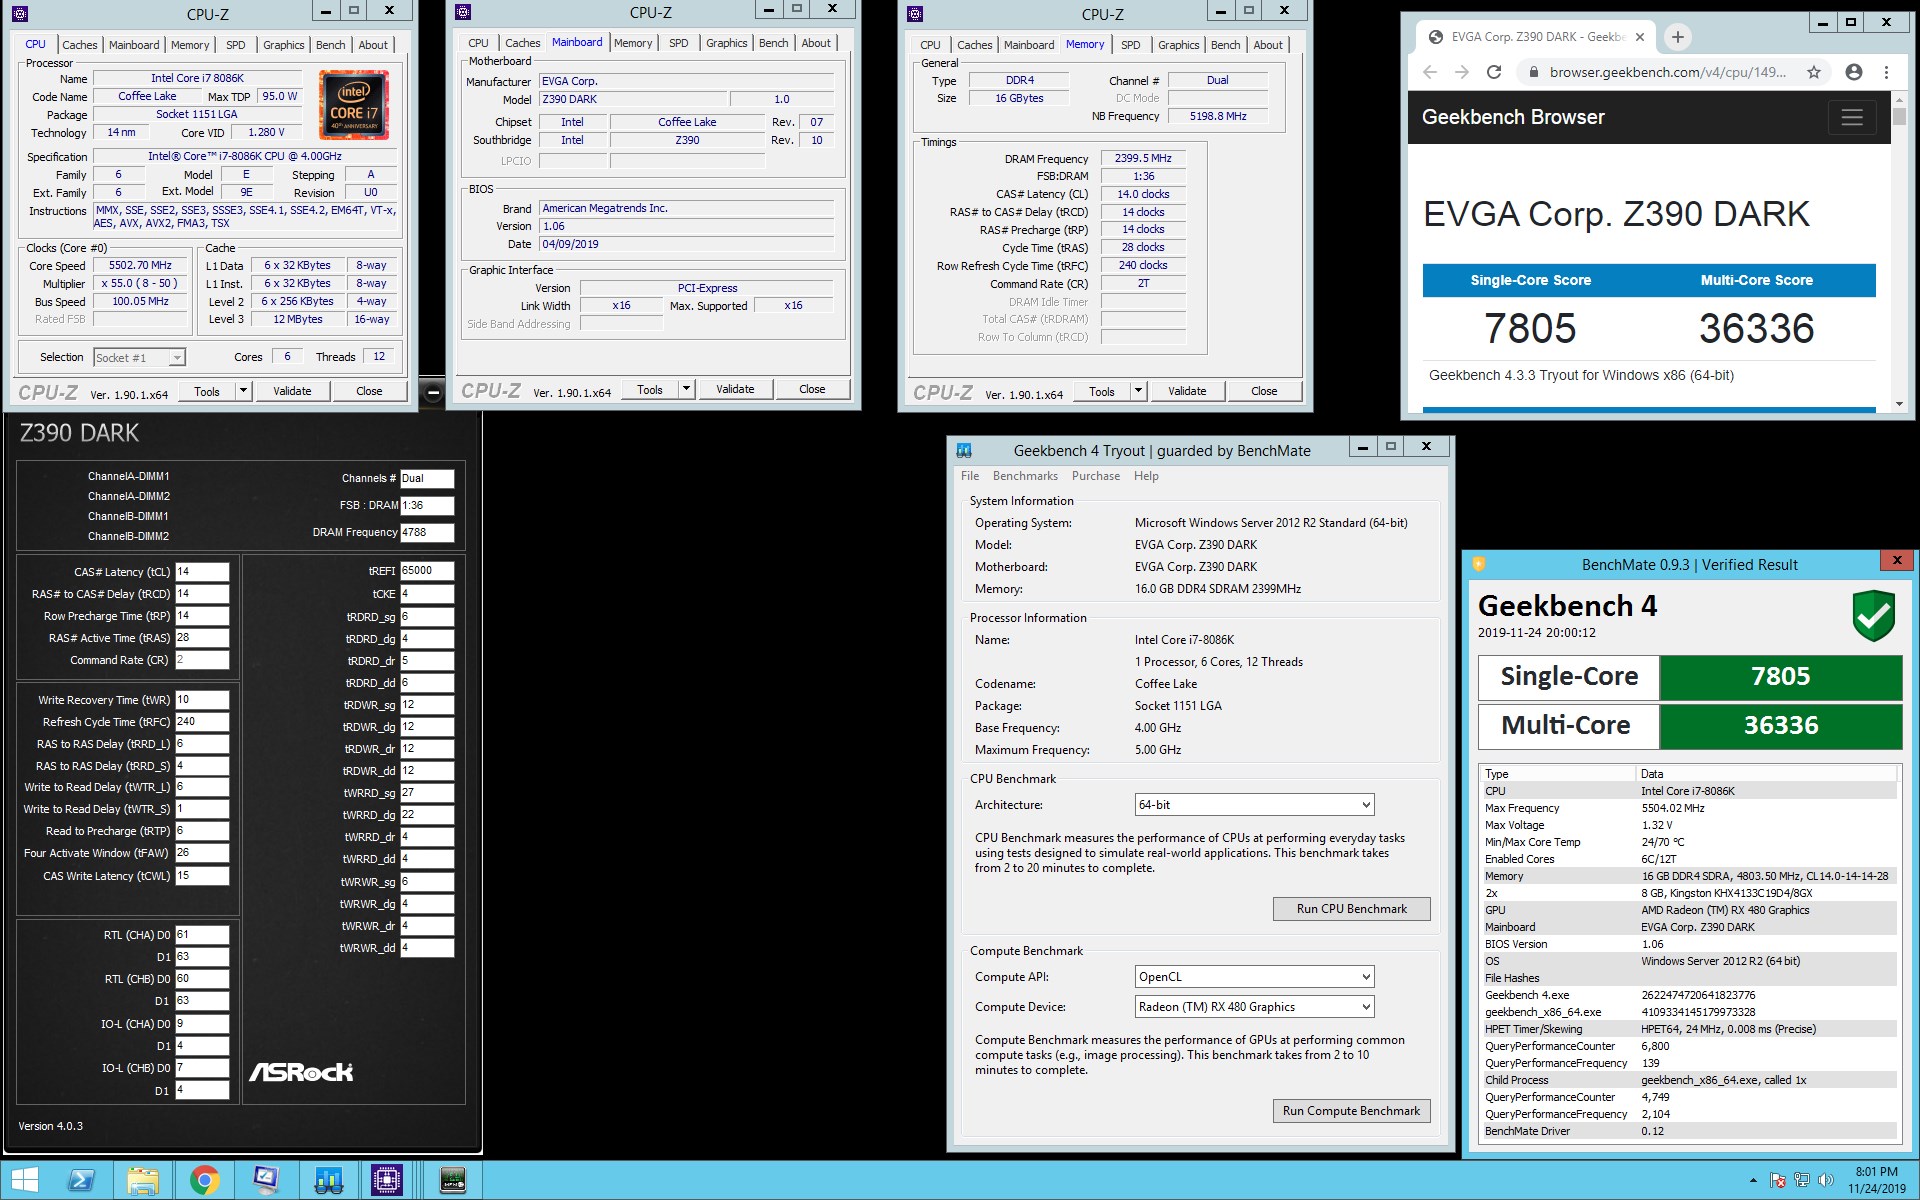
Task: Open the Purchase menu in Geekbench 4
Action: pyautogui.click(x=1096, y=476)
